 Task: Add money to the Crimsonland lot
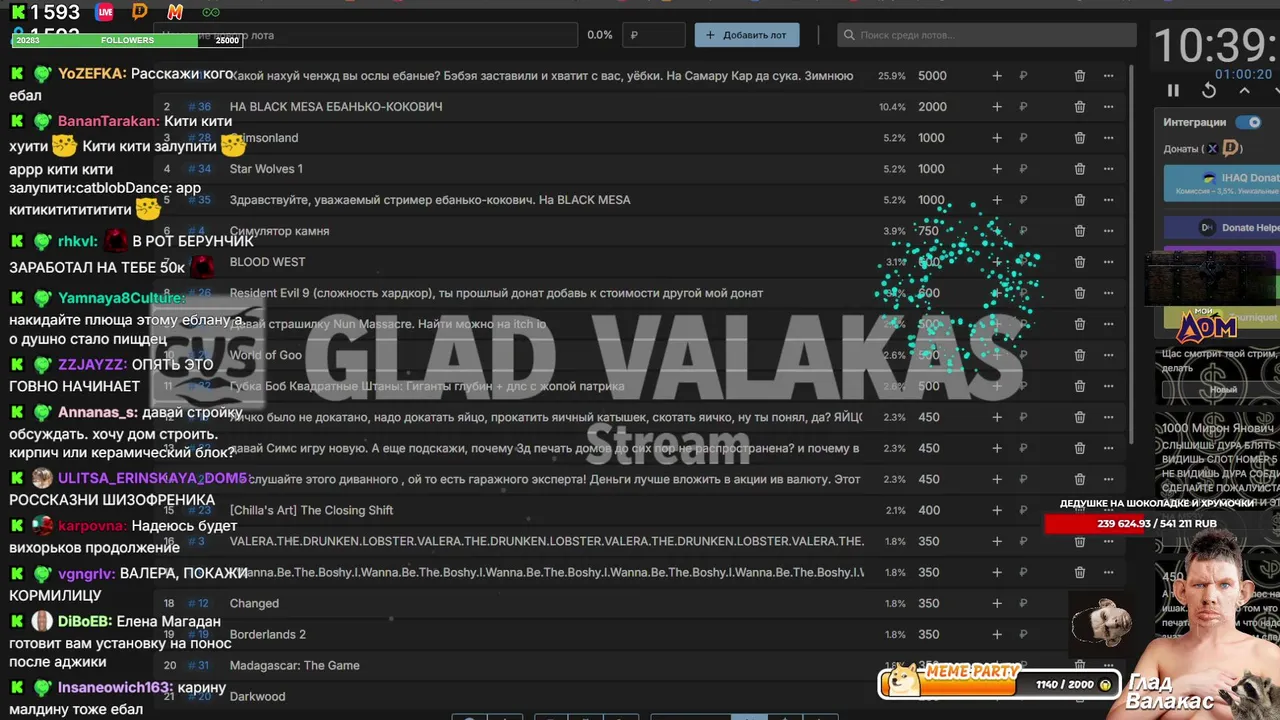pos(997,138)
